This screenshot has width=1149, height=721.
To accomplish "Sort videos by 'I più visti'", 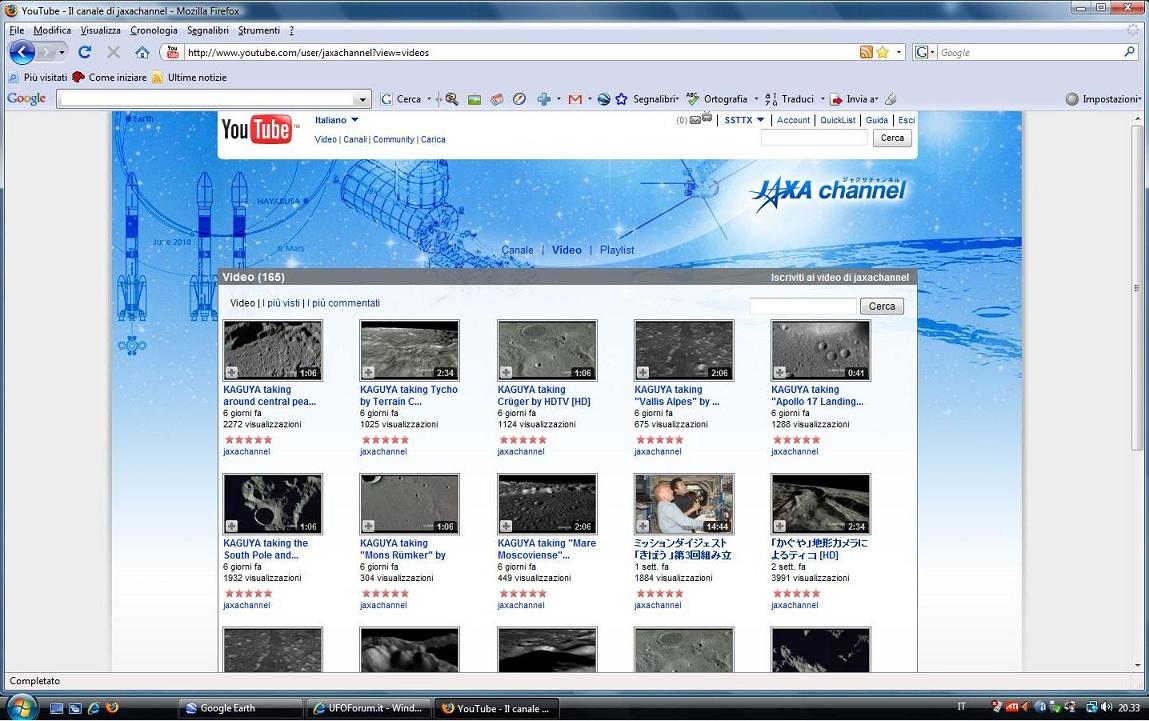I will tap(281, 303).
